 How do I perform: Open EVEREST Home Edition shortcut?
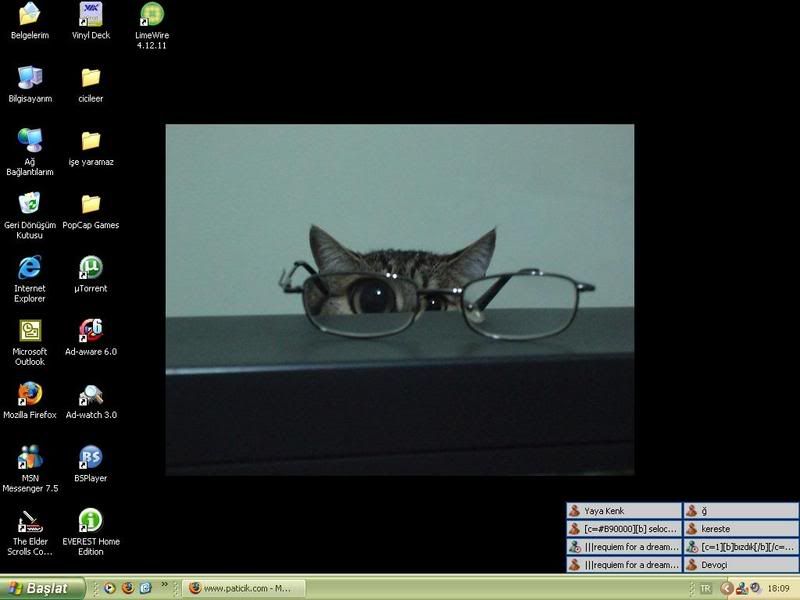click(x=90, y=520)
